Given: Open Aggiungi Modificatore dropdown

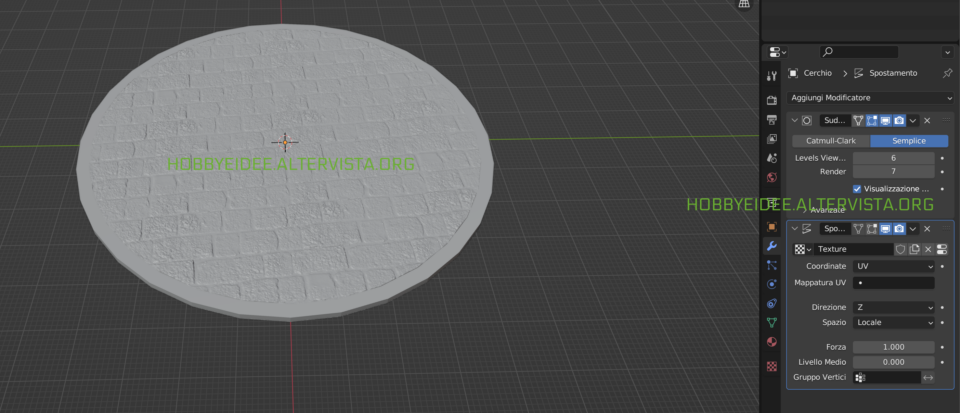Looking at the screenshot, I should pos(870,98).
